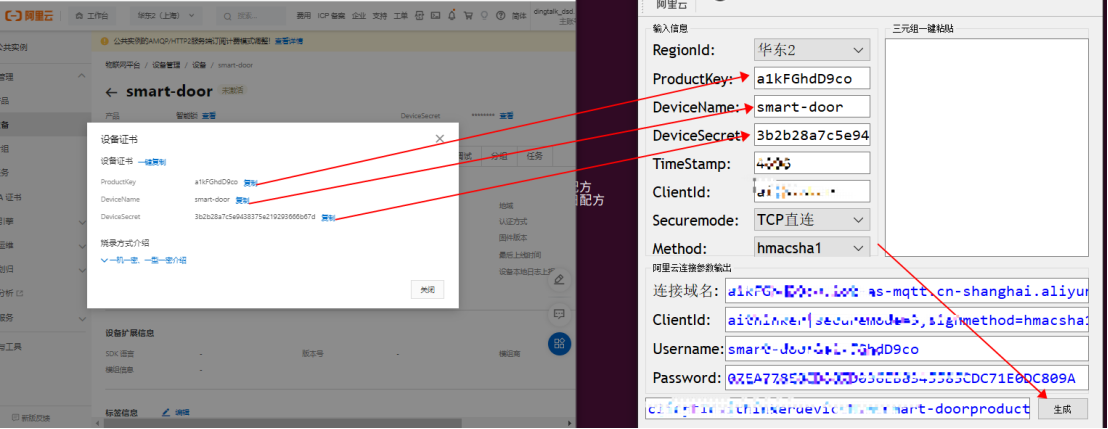Click the Username output field
The height and width of the screenshot is (429, 1108).
tap(907, 348)
